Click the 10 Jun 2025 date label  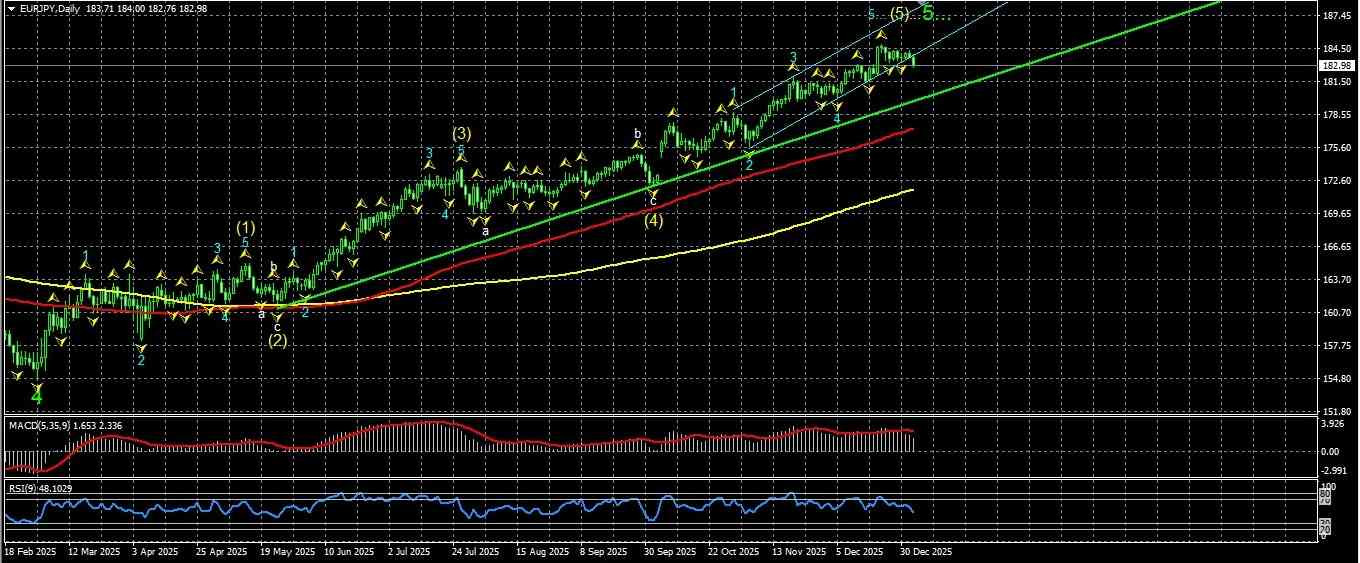tap(351, 551)
